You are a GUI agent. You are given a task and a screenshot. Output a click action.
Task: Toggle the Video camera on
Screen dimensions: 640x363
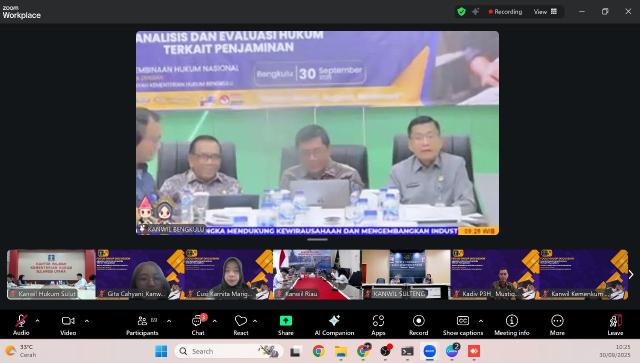68,321
